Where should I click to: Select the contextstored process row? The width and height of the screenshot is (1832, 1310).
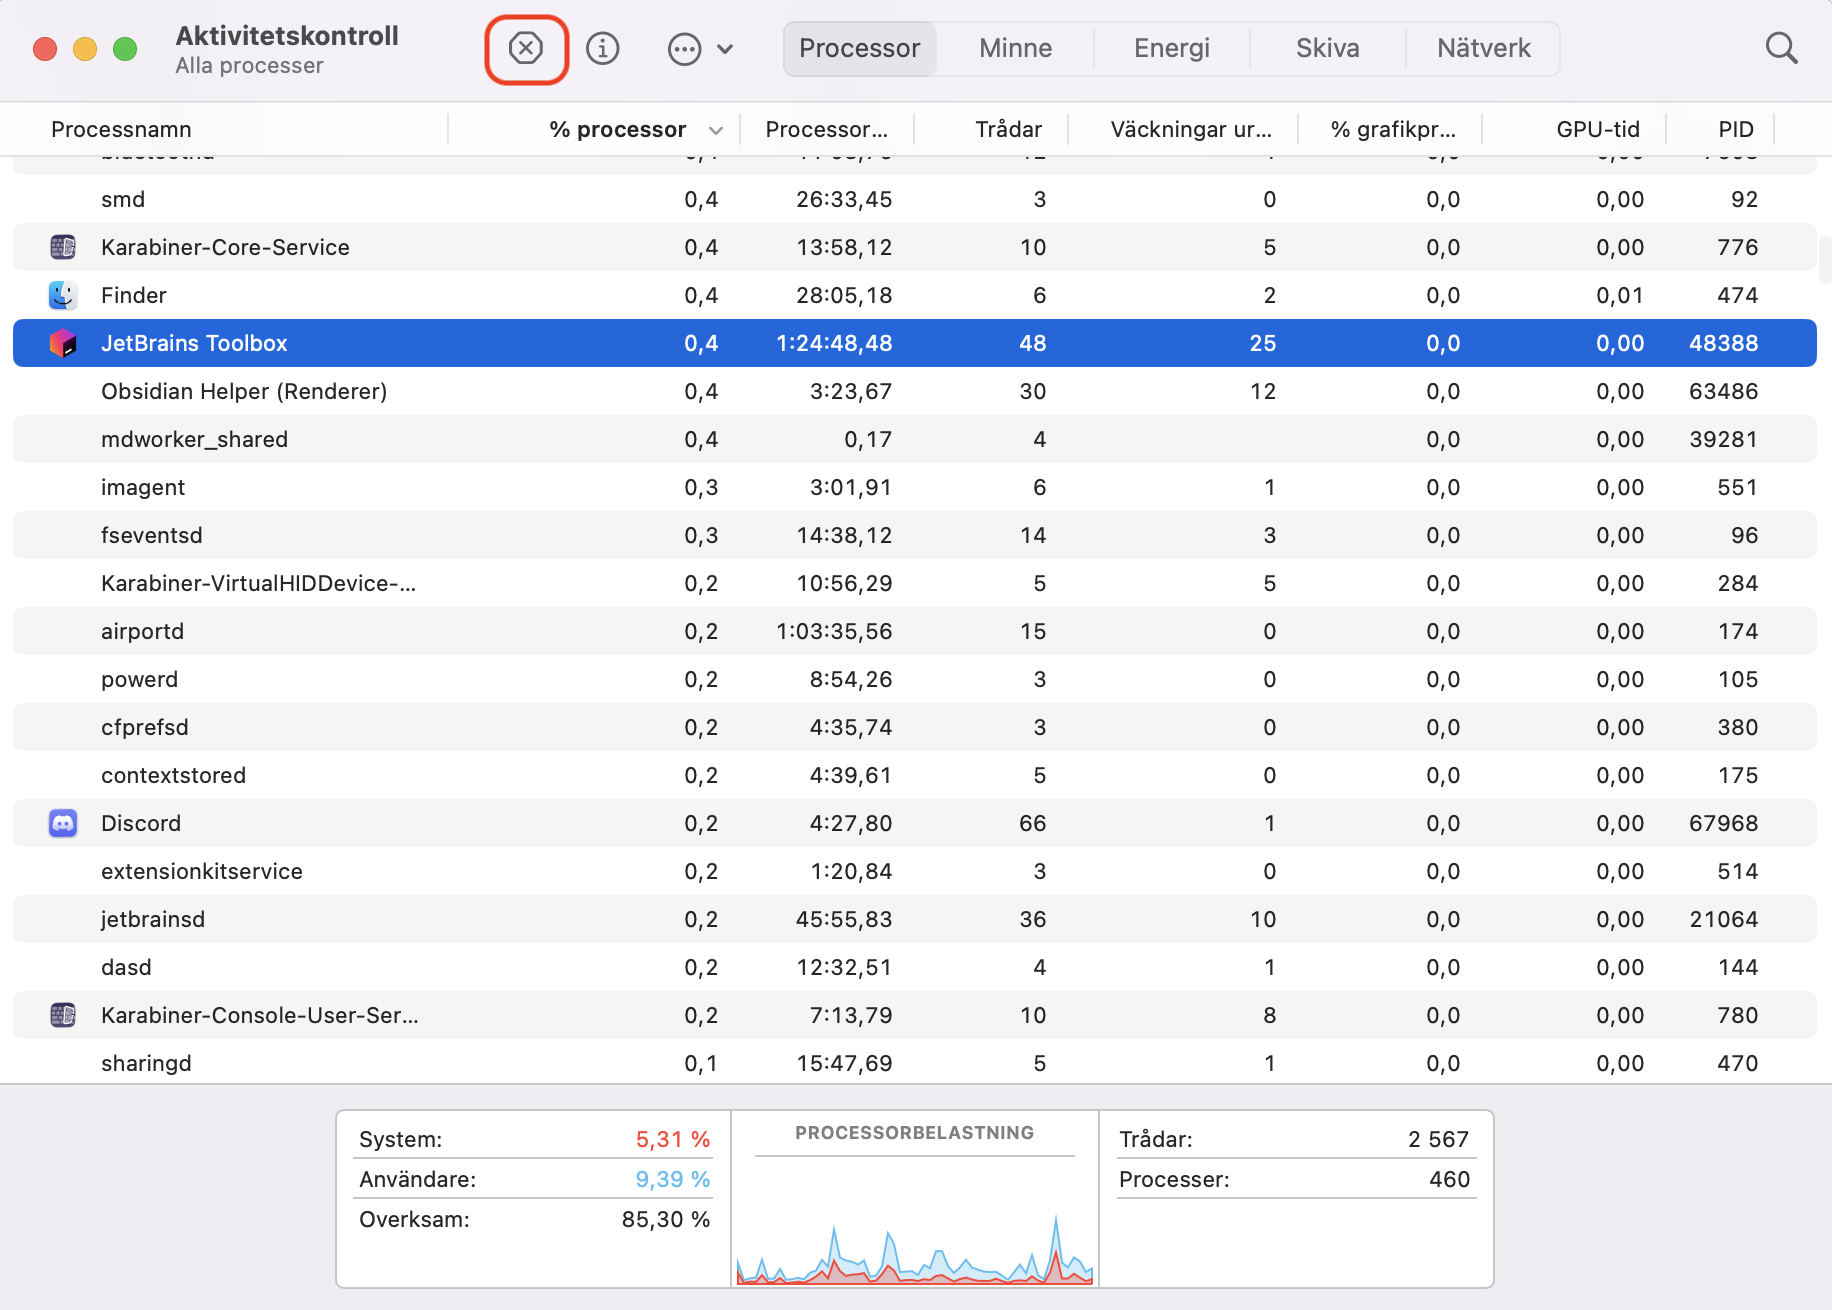click(x=915, y=775)
